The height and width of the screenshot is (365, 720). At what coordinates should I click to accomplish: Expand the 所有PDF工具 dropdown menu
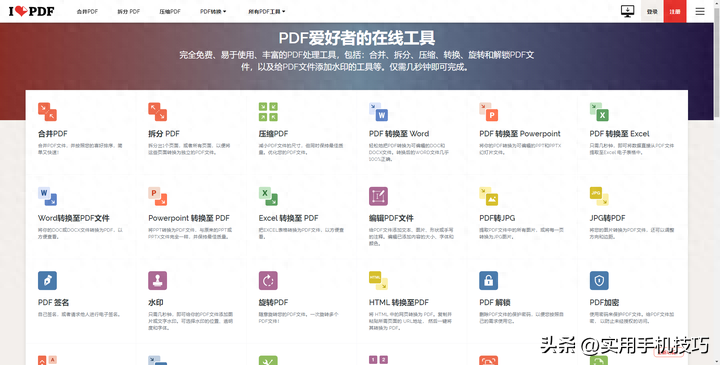[x=267, y=11]
